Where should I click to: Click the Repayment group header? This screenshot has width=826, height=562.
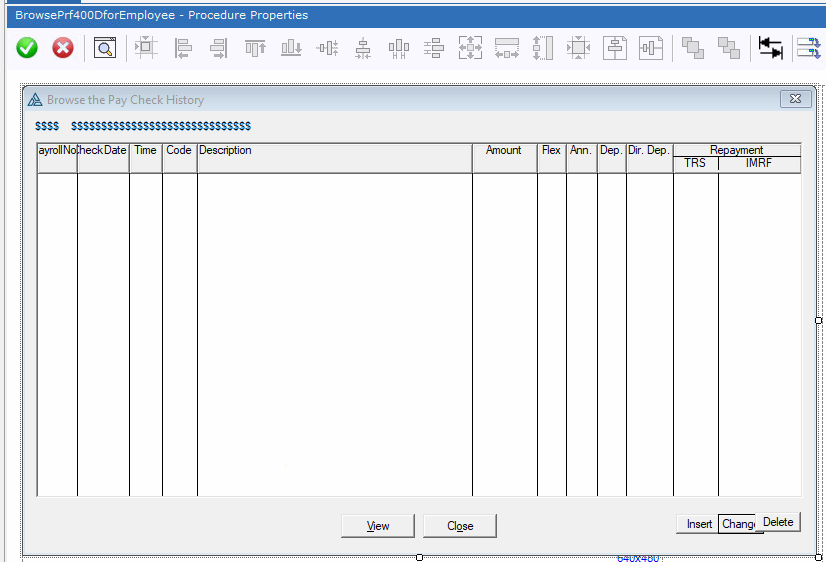(736, 150)
